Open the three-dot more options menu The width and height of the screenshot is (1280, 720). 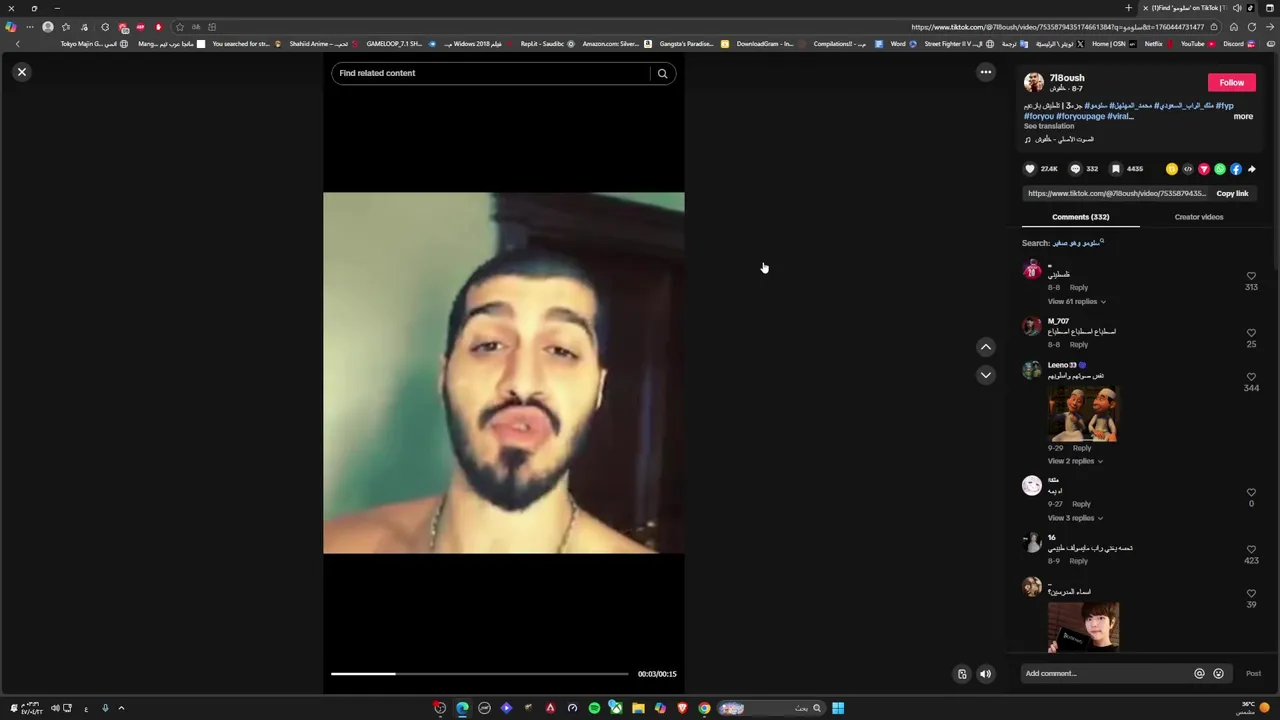(x=986, y=72)
